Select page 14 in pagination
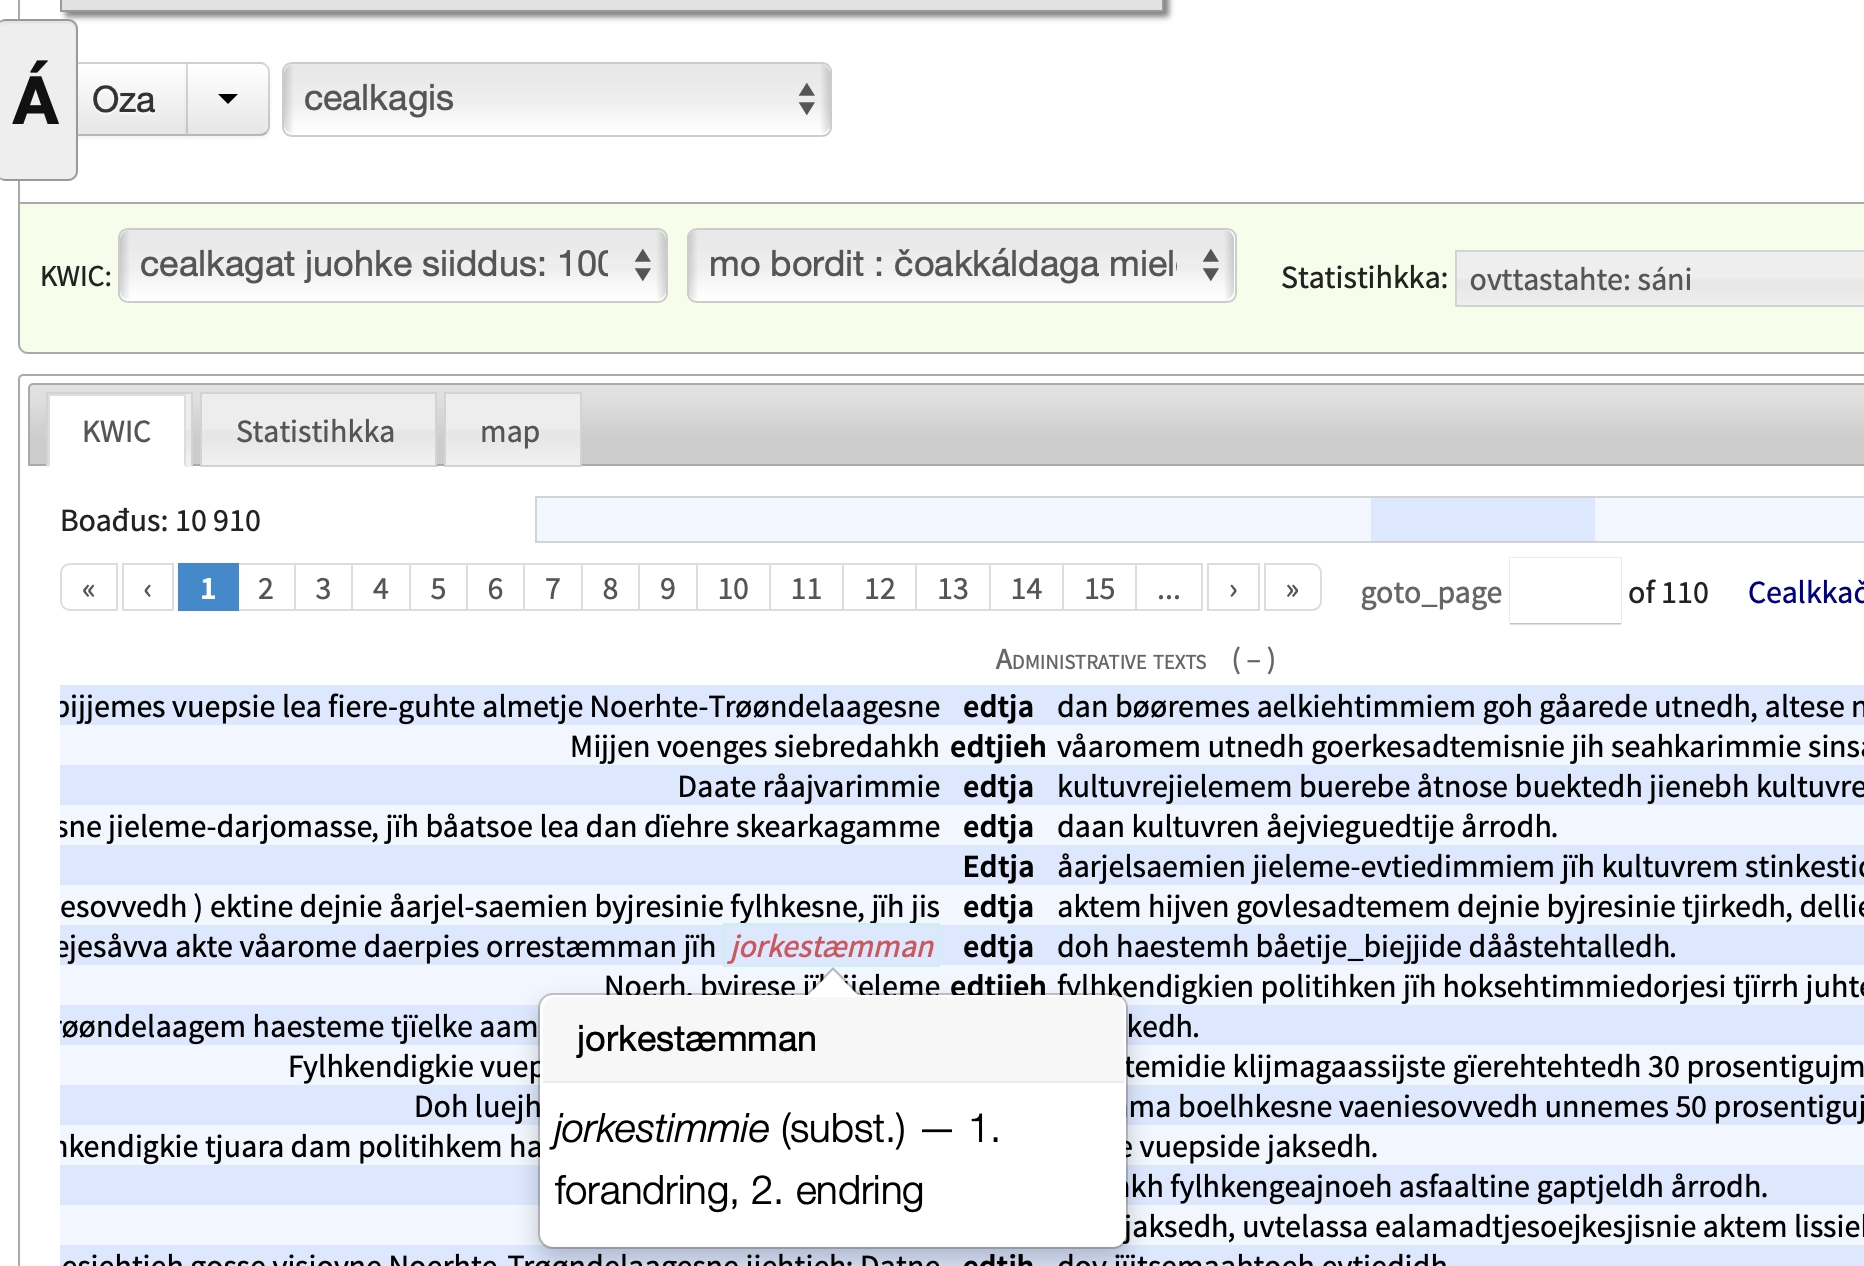This screenshot has height=1266, width=1864. pos(1026,588)
